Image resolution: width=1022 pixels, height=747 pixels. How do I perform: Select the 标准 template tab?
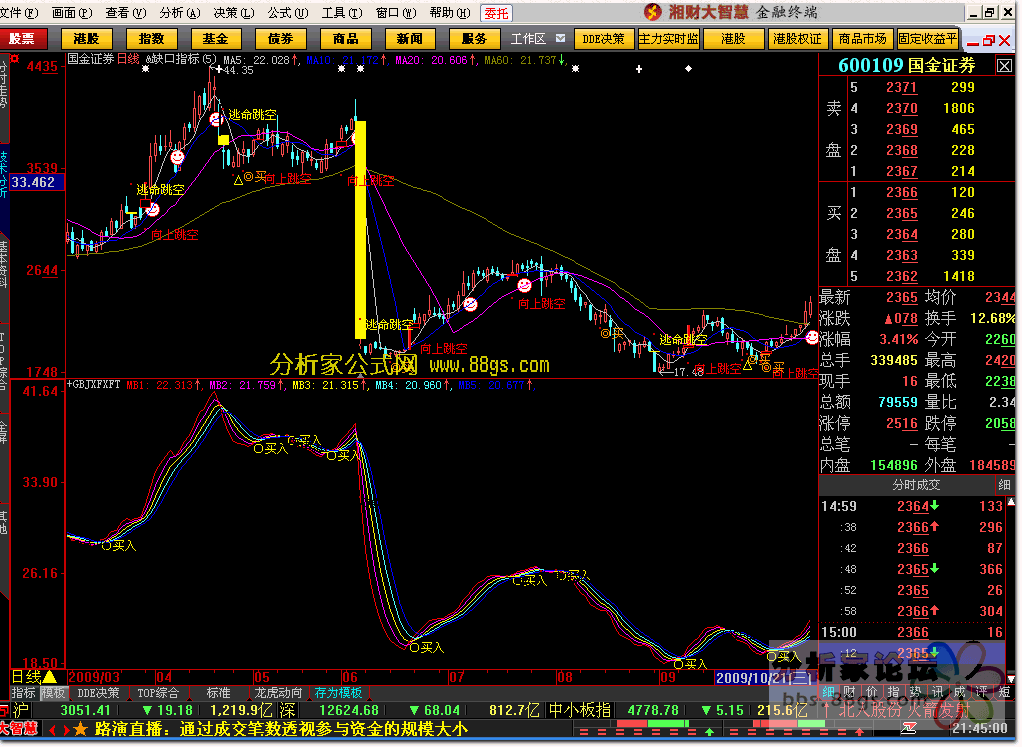tap(218, 693)
